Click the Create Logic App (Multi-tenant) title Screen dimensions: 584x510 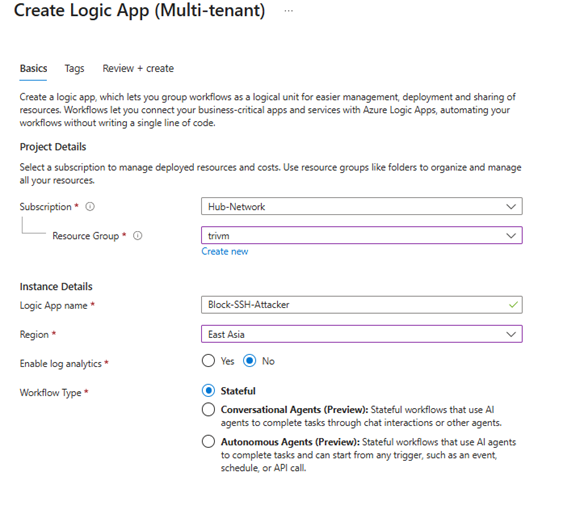pyautogui.click(x=139, y=11)
